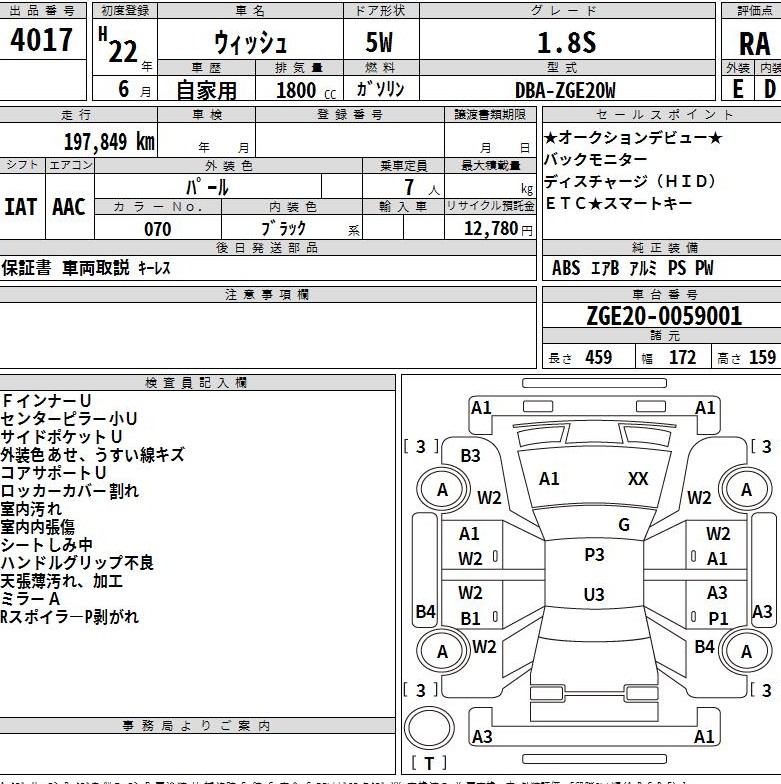The width and height of the screenshot is (781, 784).
Task: Click the lot number 4017
Action: pos(42,40)
